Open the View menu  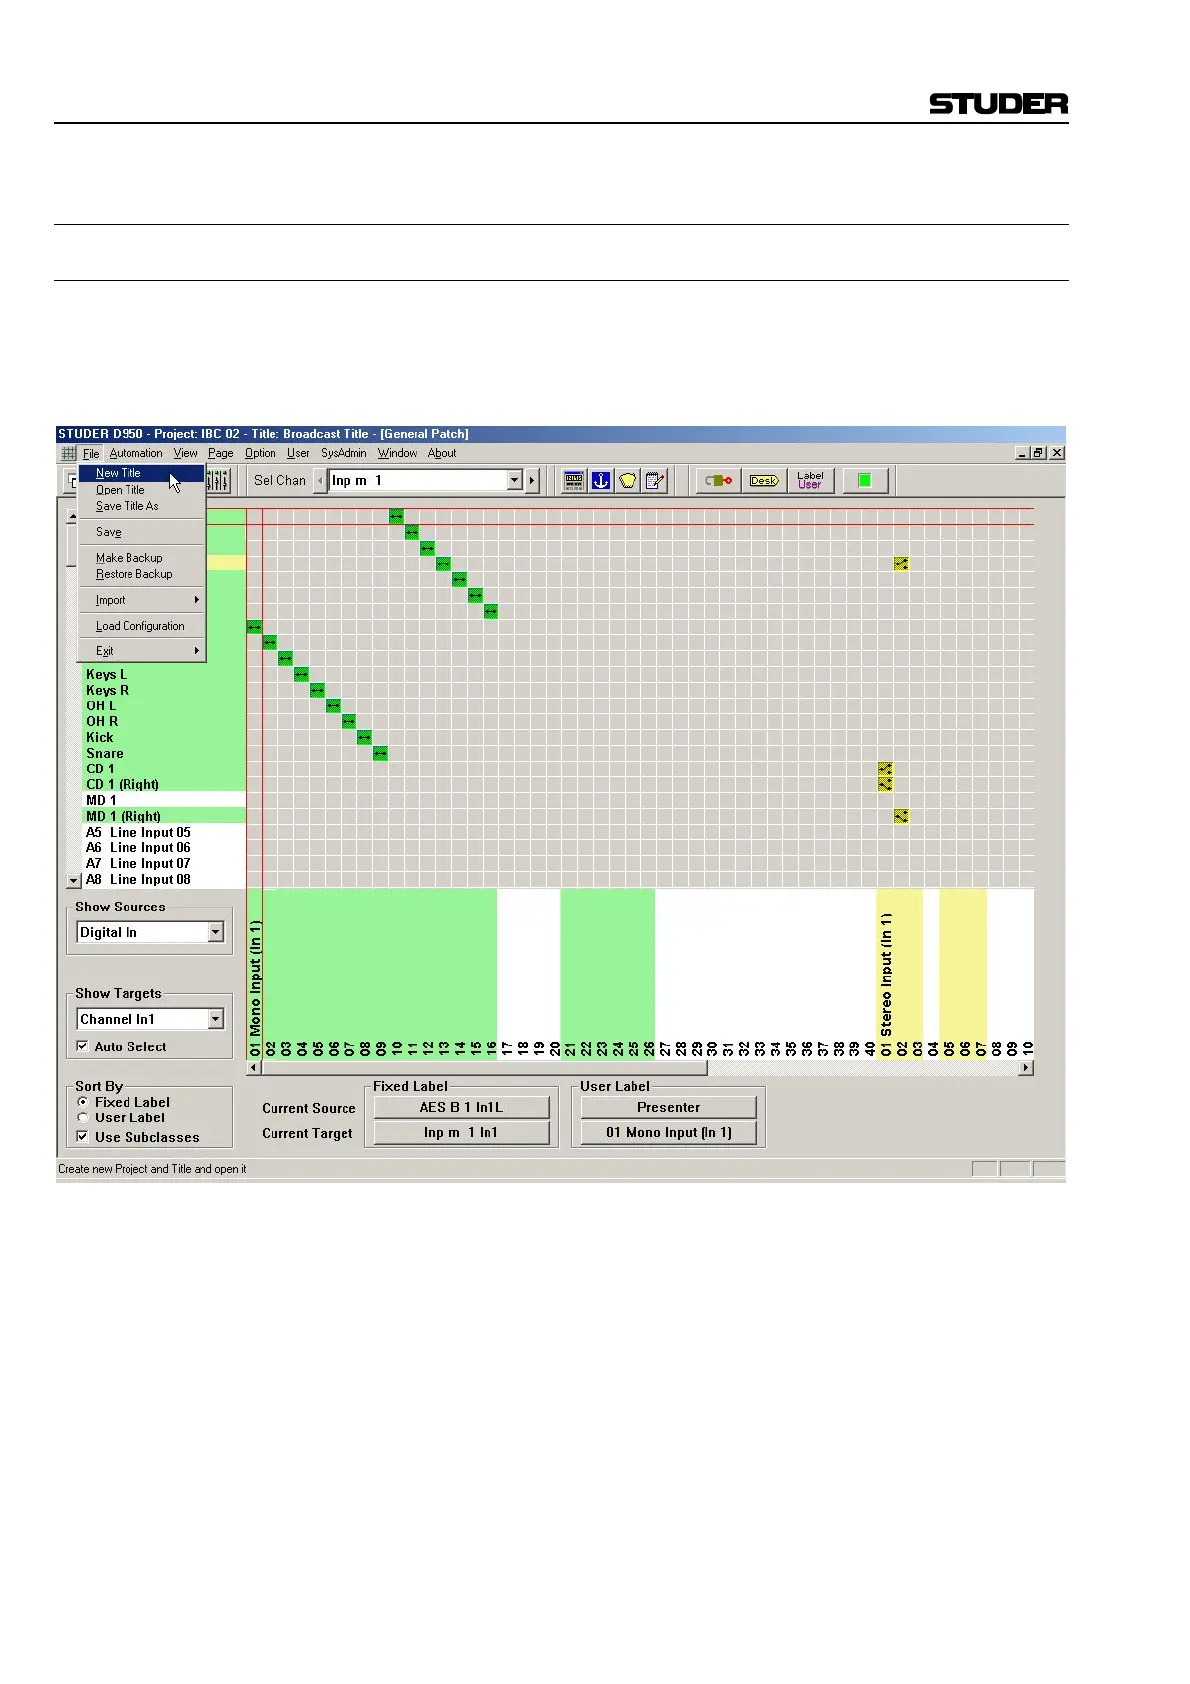click(186, 453)
